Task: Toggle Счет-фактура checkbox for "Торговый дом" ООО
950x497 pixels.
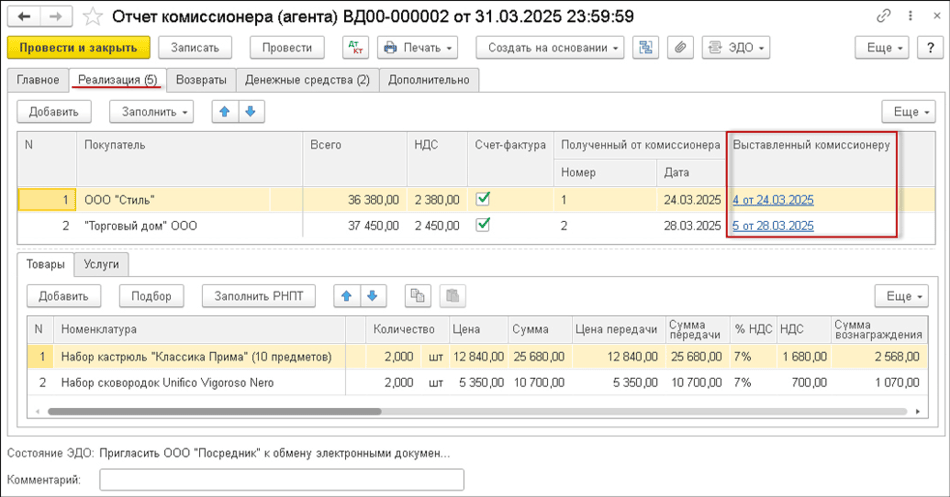Action: coord(484,225)
